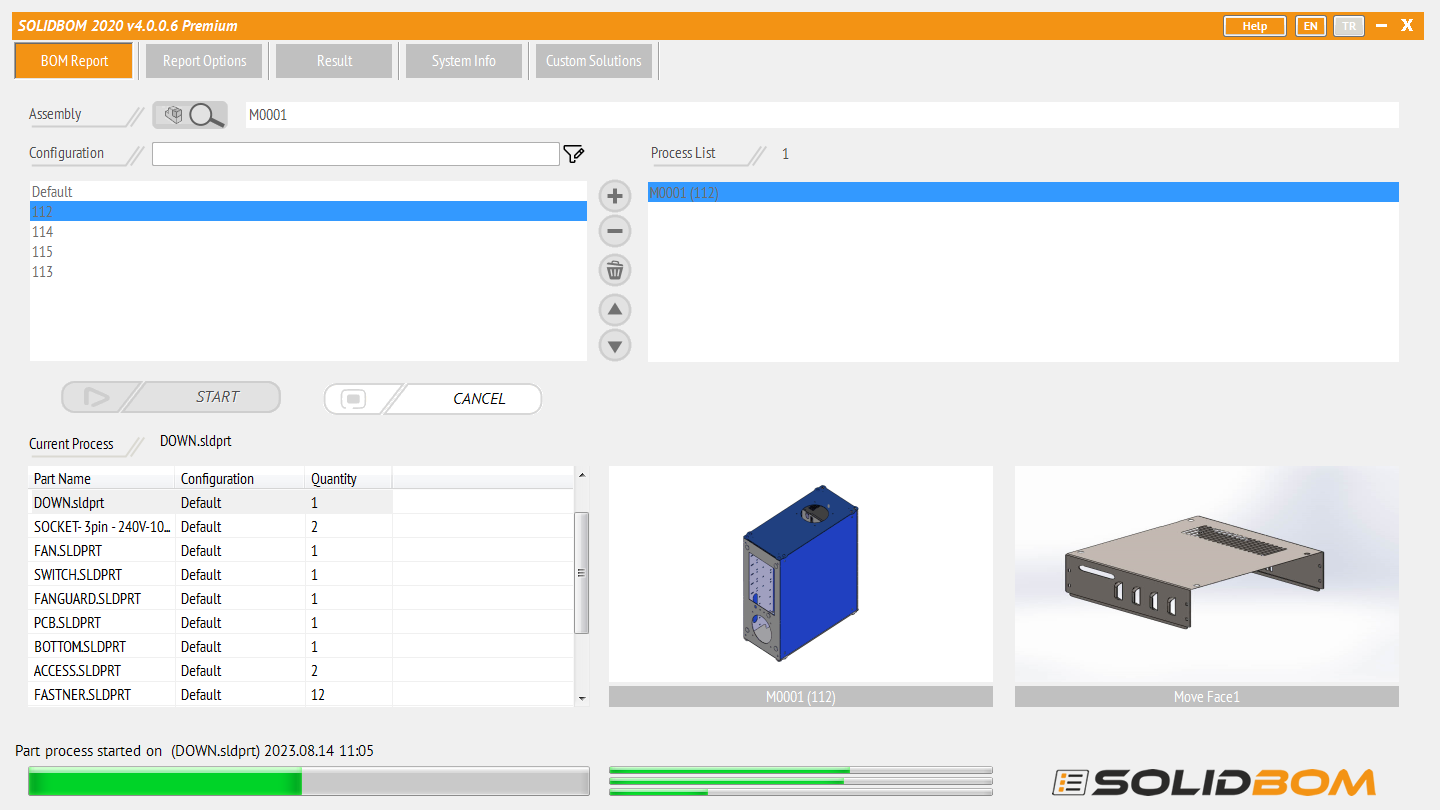This screenshot has width=1440, height=810.
Task: Select the BOTTOM.SLDPRT row
Action: click(x=301, y=647)
